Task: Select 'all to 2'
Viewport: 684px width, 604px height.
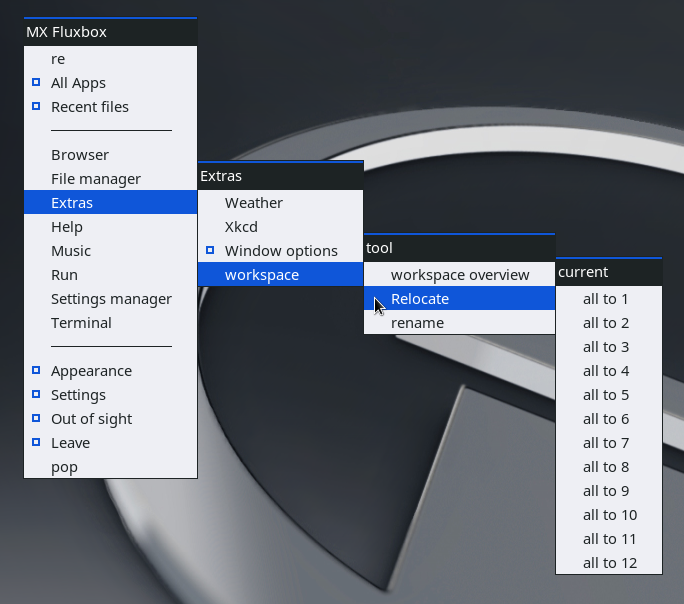Action: (609, 322)
